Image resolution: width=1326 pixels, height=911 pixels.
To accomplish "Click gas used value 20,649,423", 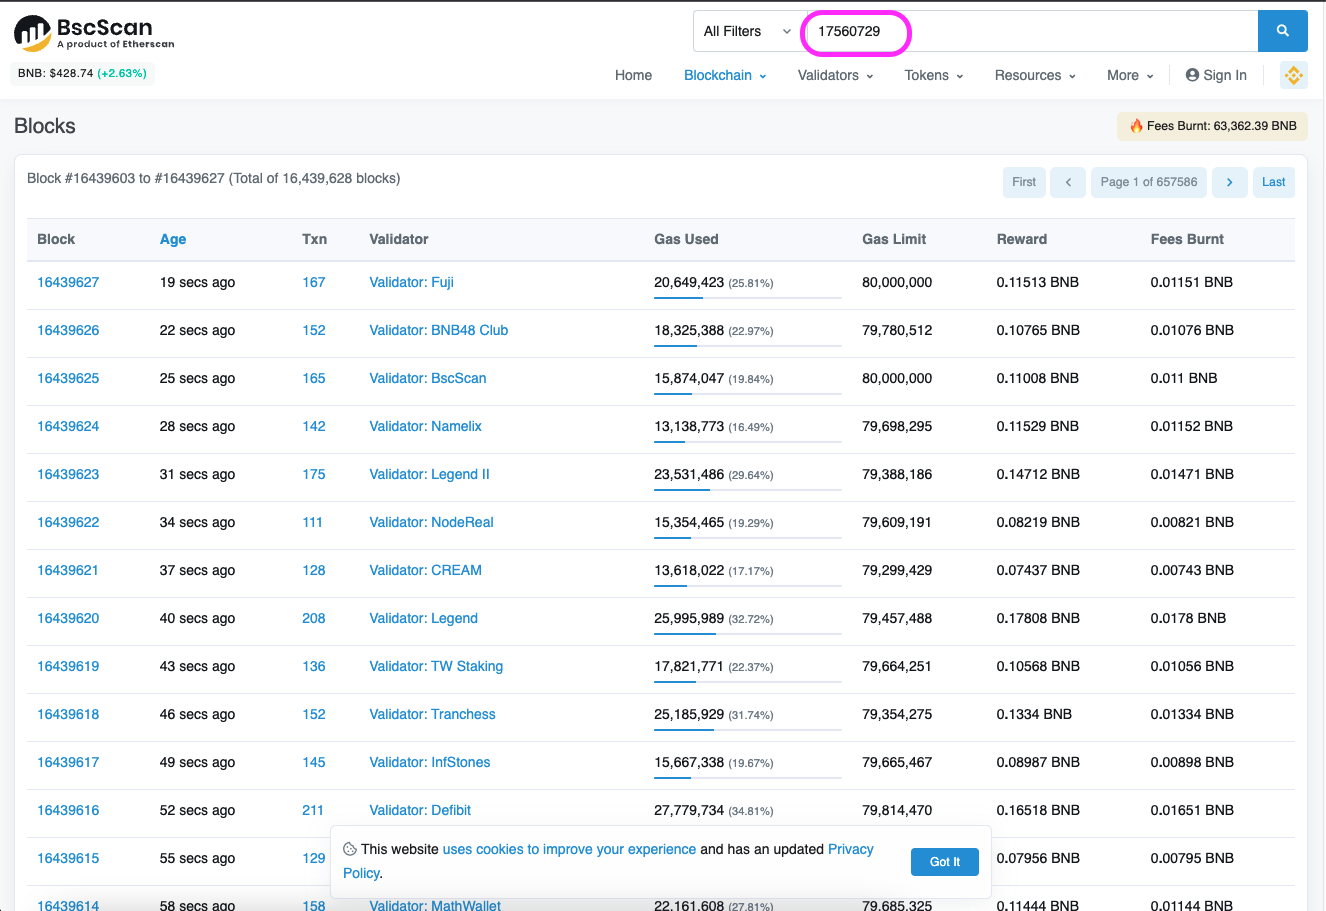I will click(689, 282).
